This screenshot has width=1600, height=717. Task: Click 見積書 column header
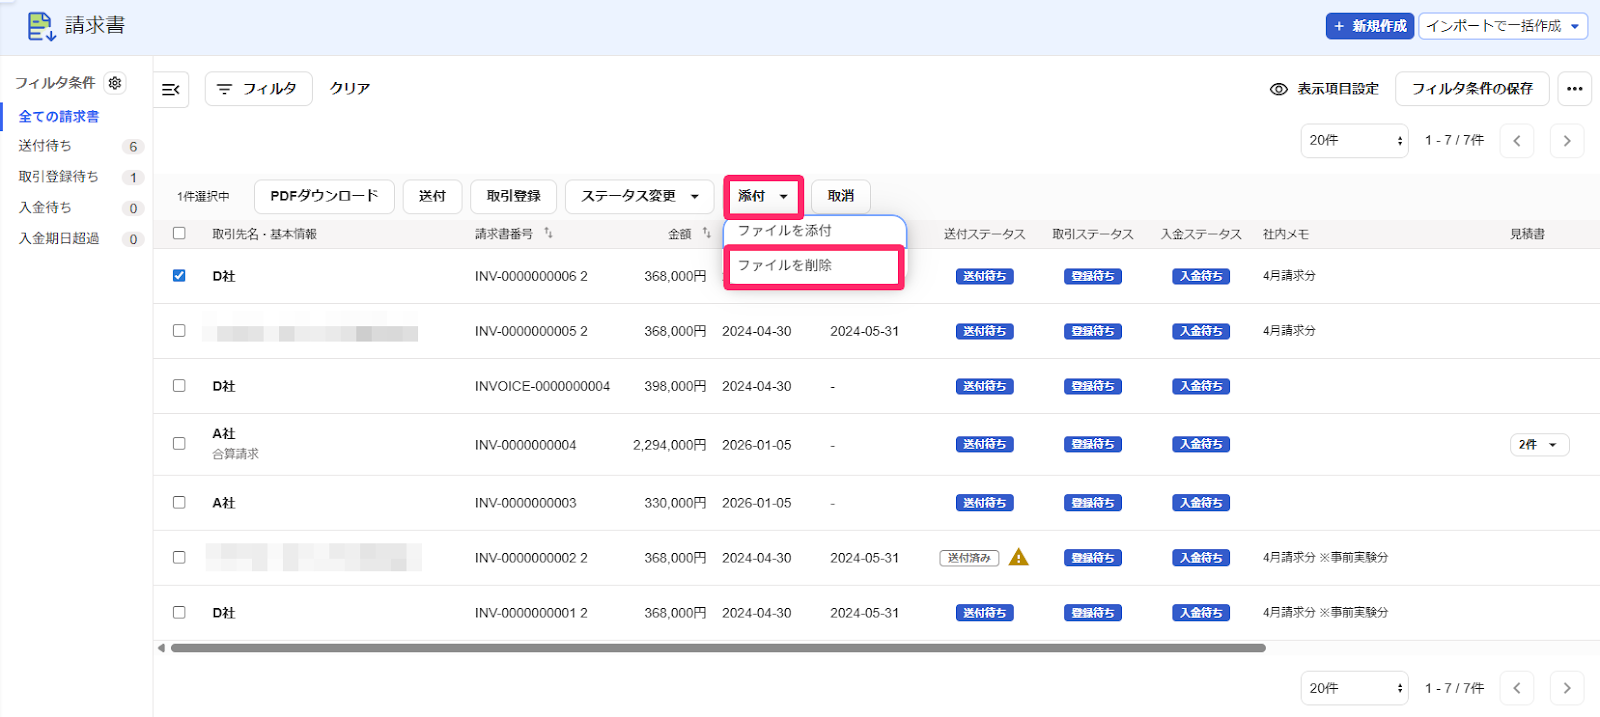pyautogui.click(x=1527, y=234)
